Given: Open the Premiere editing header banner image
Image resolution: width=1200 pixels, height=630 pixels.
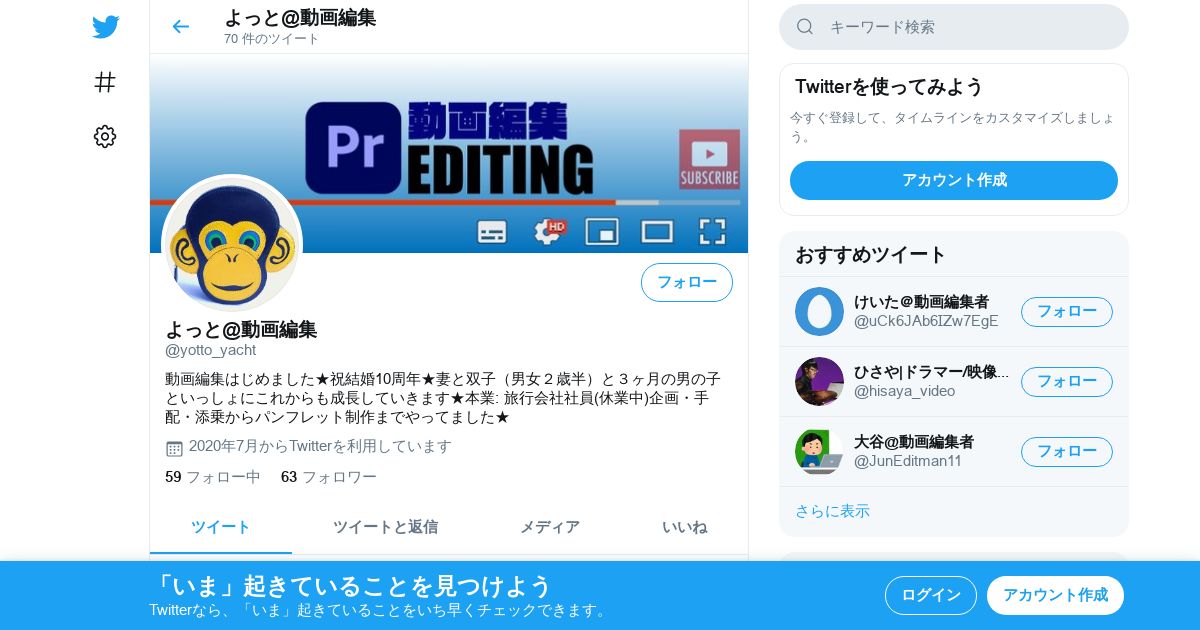Looking at the screenshot, I should coord(449,153).
